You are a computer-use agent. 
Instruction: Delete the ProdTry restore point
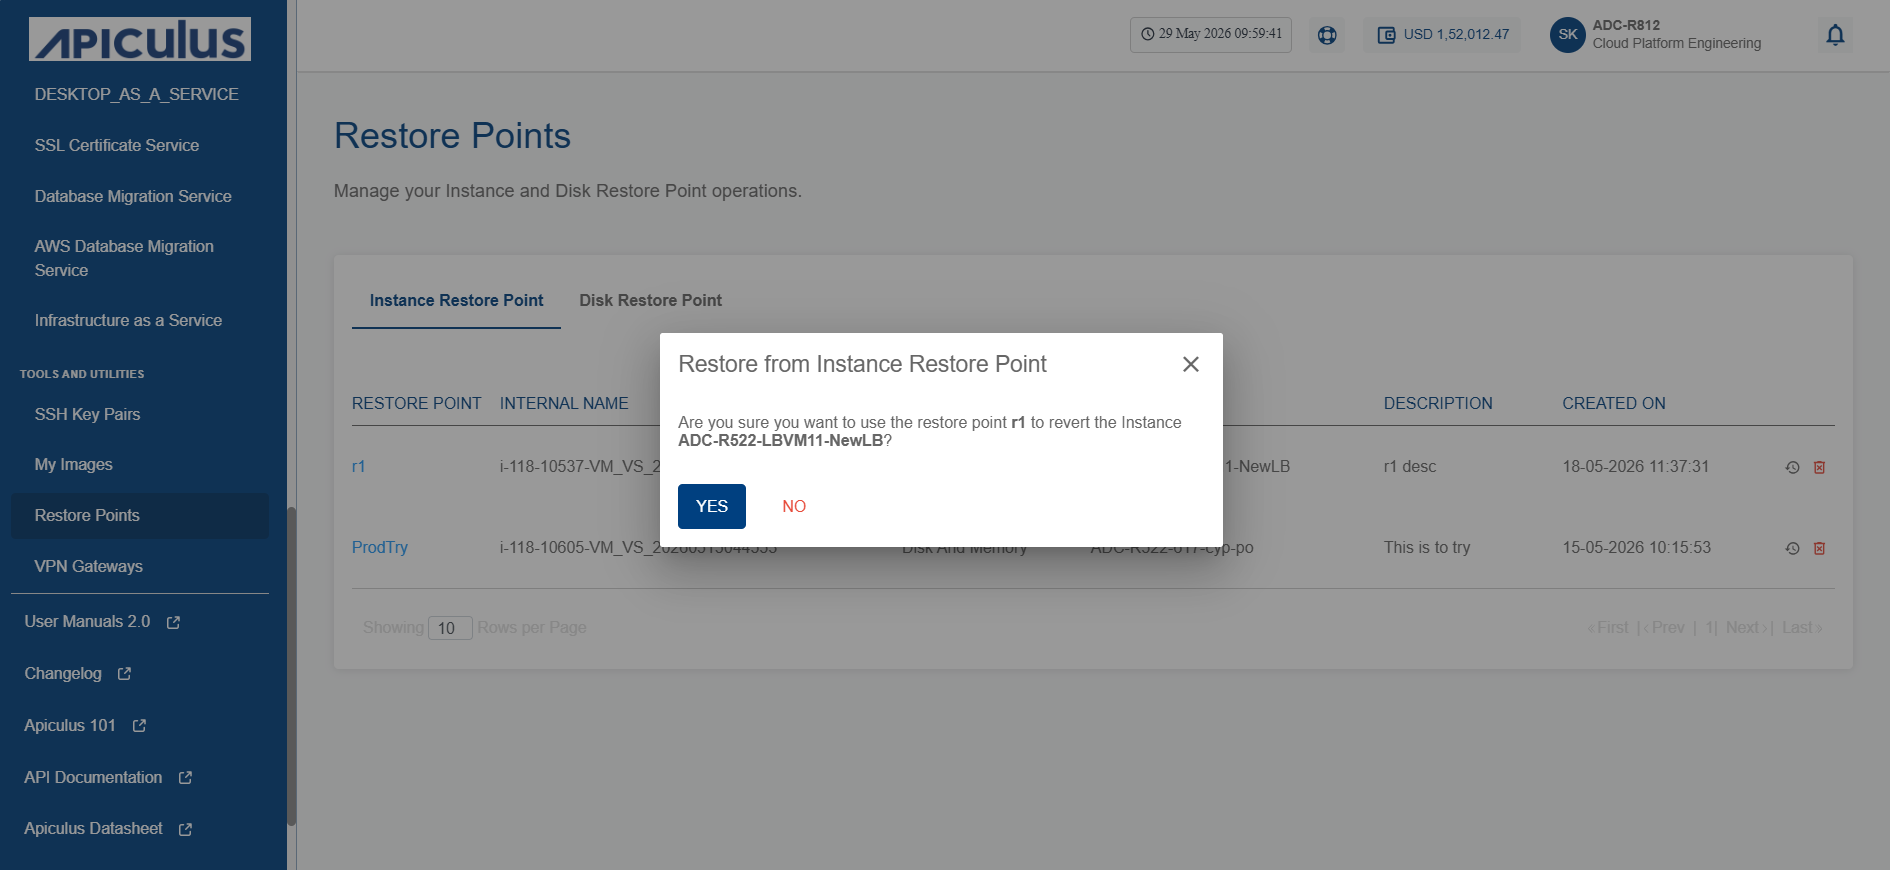pos(1820,548)
